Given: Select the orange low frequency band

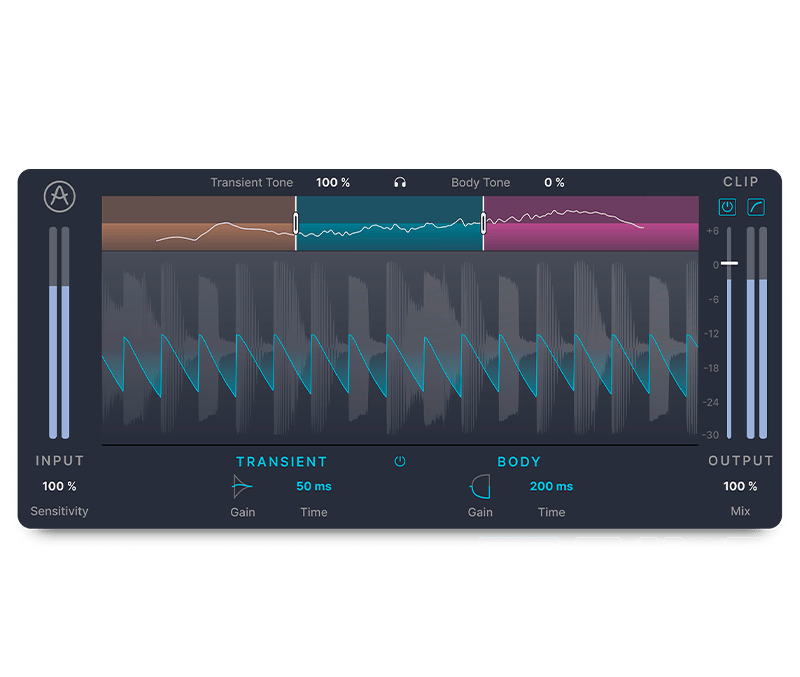Looking at the screenshot, I should click(198, 223).
